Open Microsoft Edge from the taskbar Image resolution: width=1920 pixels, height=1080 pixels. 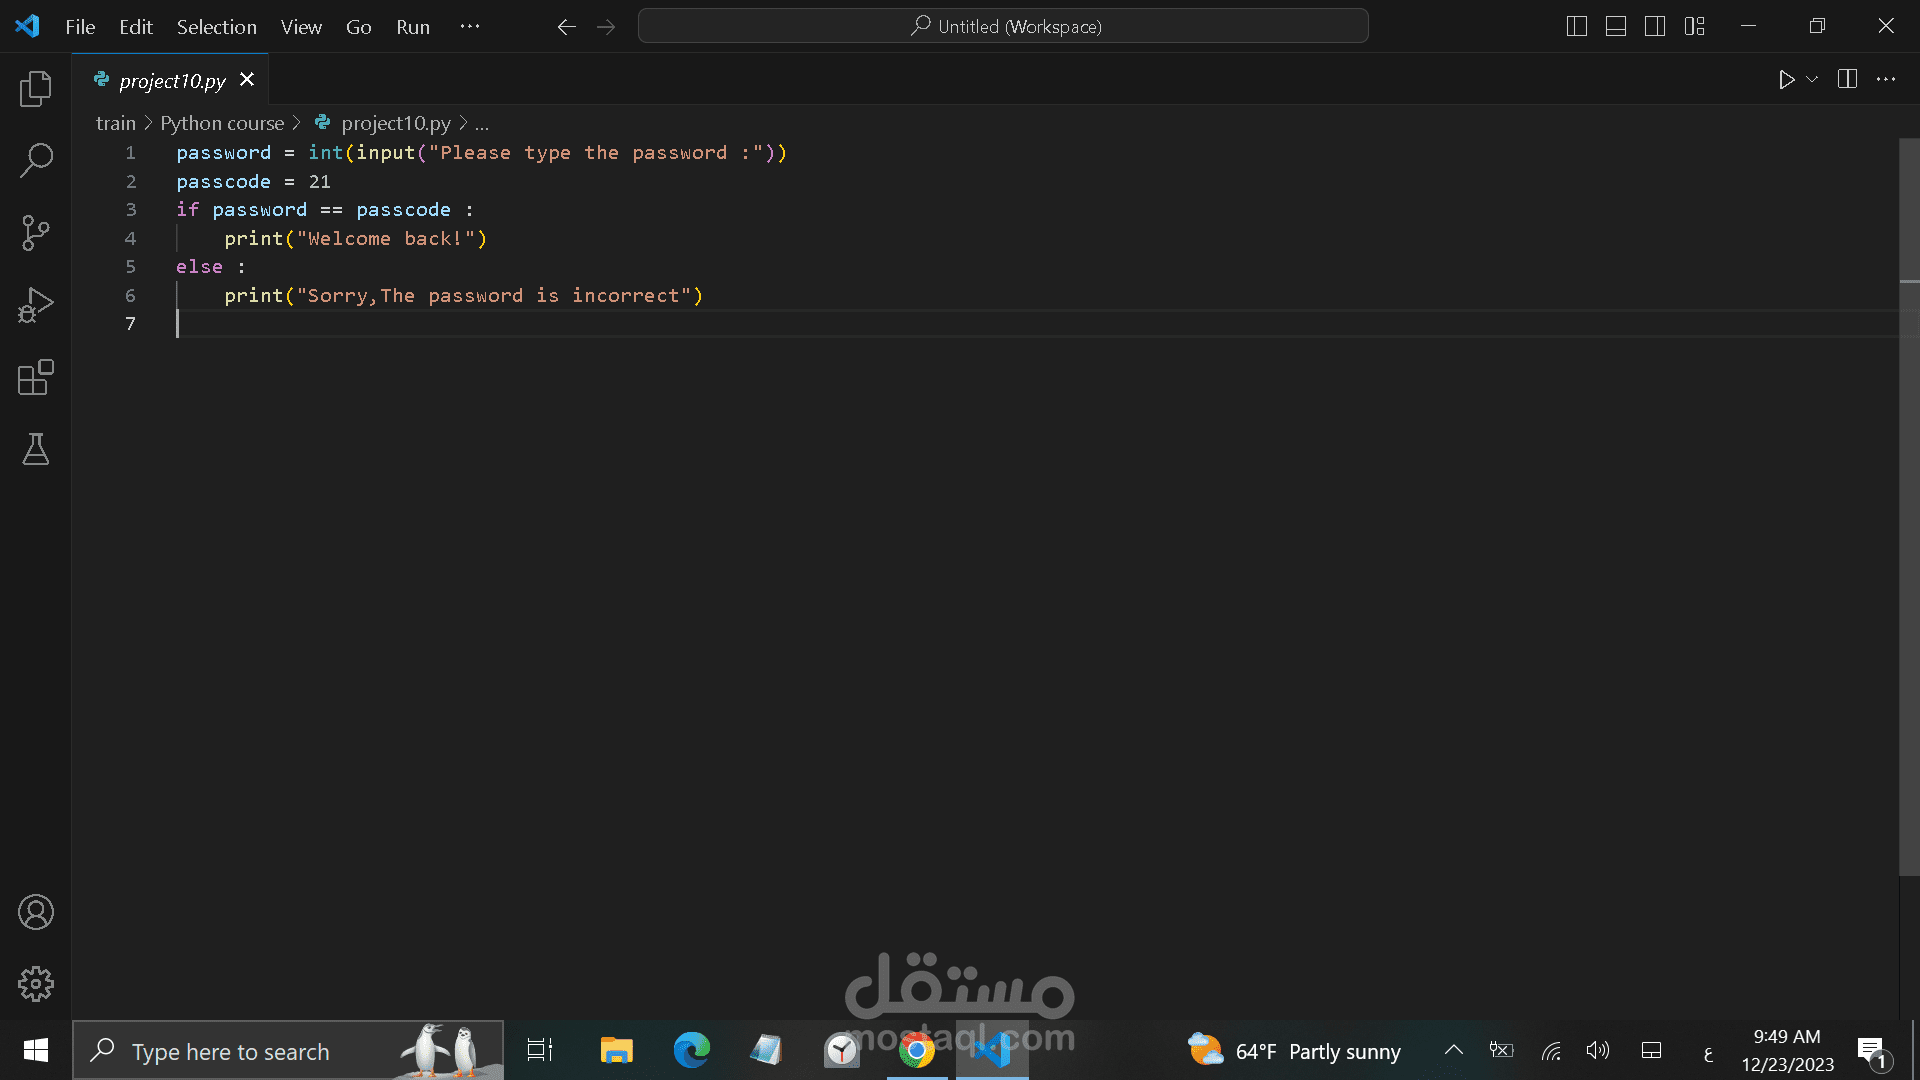[691, 1050]
